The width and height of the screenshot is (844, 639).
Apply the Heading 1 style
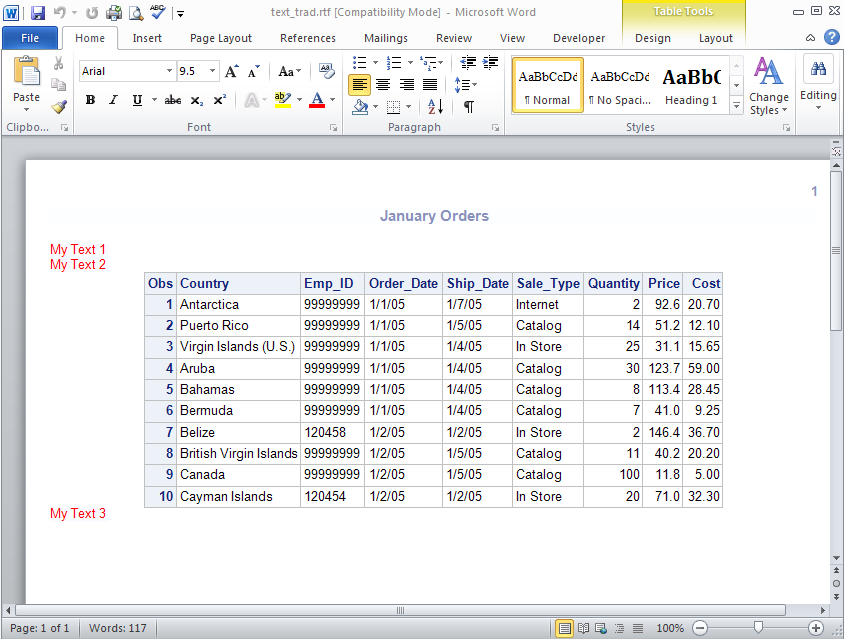[x=691, y=86]
